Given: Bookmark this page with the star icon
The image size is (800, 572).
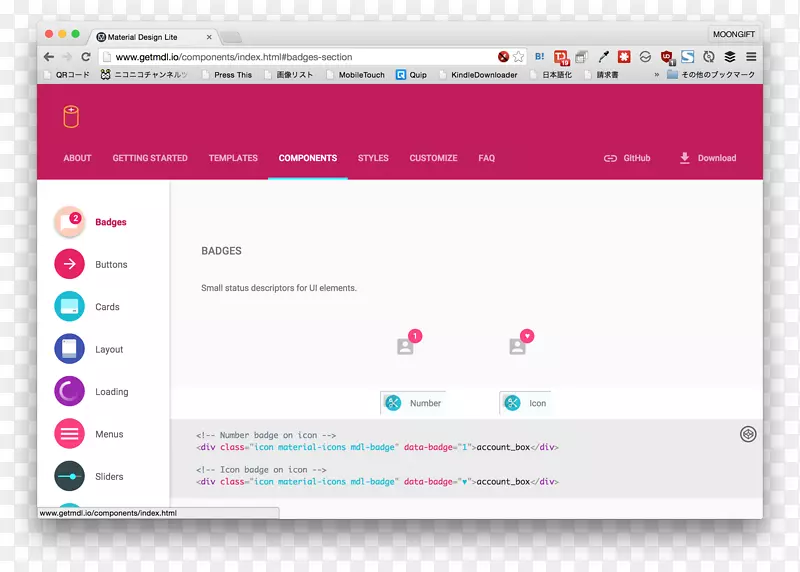Looking at the screenshot, I should (x=519, y=57).
